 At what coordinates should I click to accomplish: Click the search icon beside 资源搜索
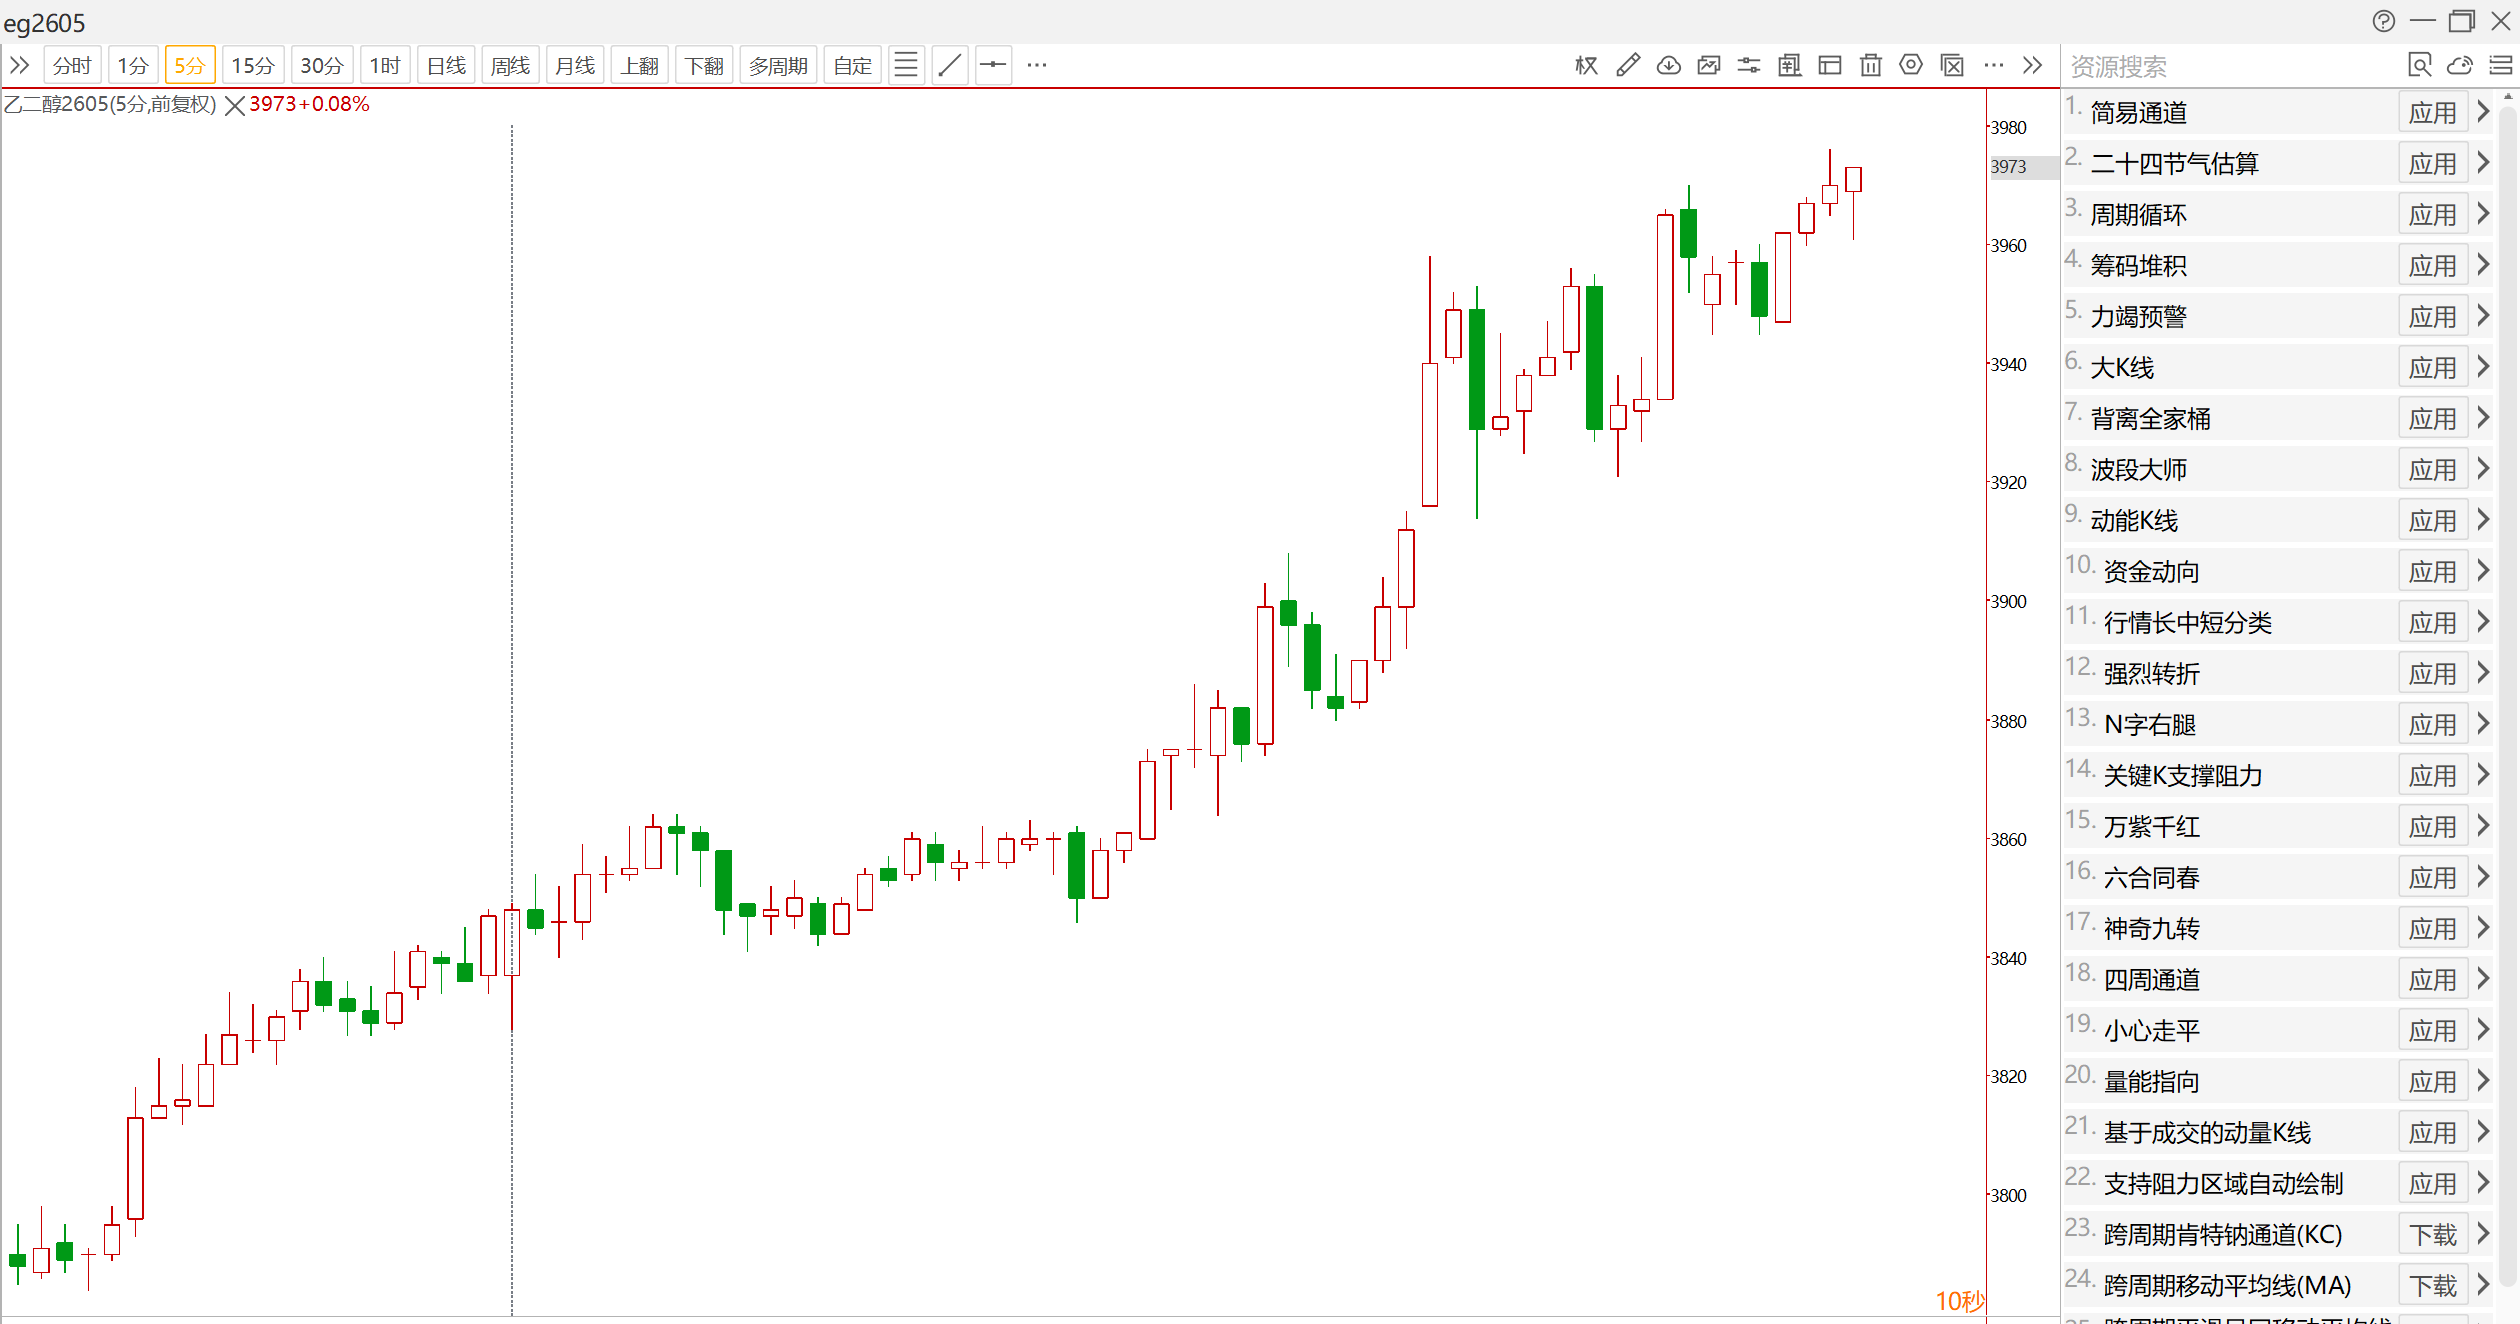pos(2418,66)
